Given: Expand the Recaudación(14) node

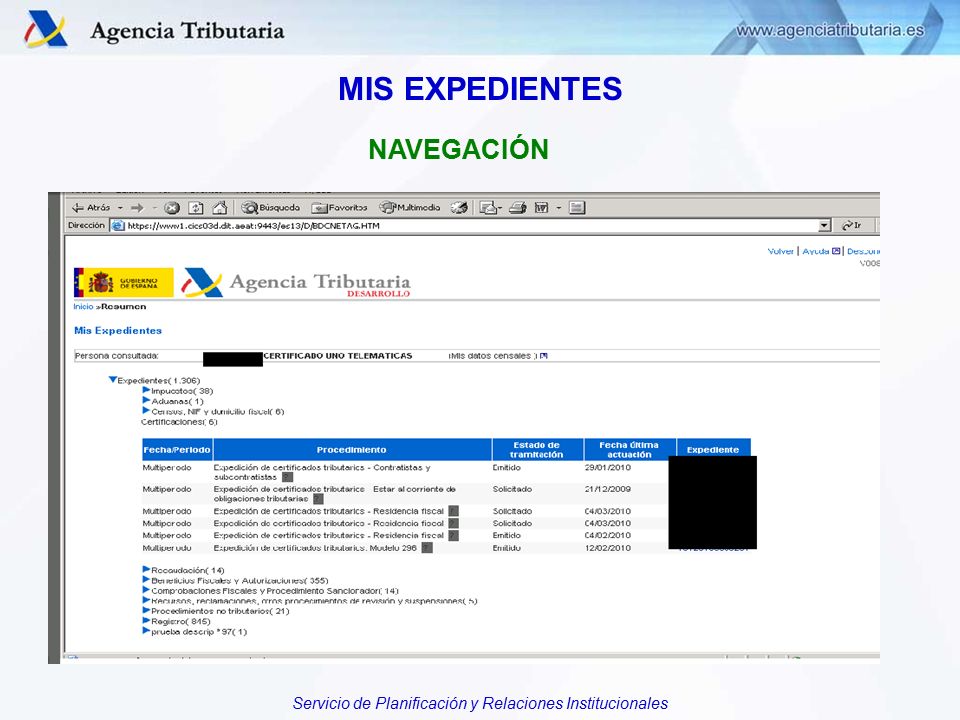Looking at the screenshot, I should tap(146, 569).
